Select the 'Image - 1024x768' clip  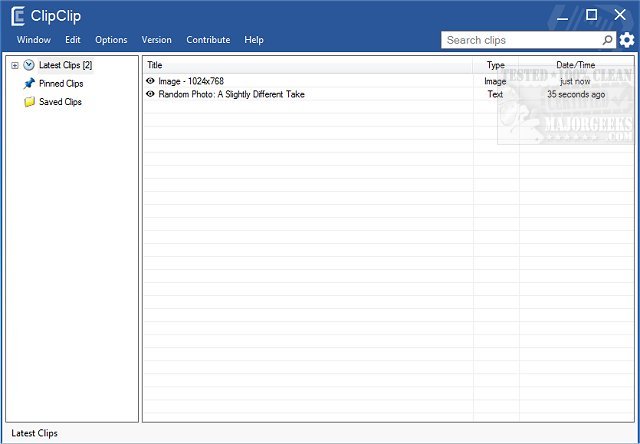click(191, 81)
